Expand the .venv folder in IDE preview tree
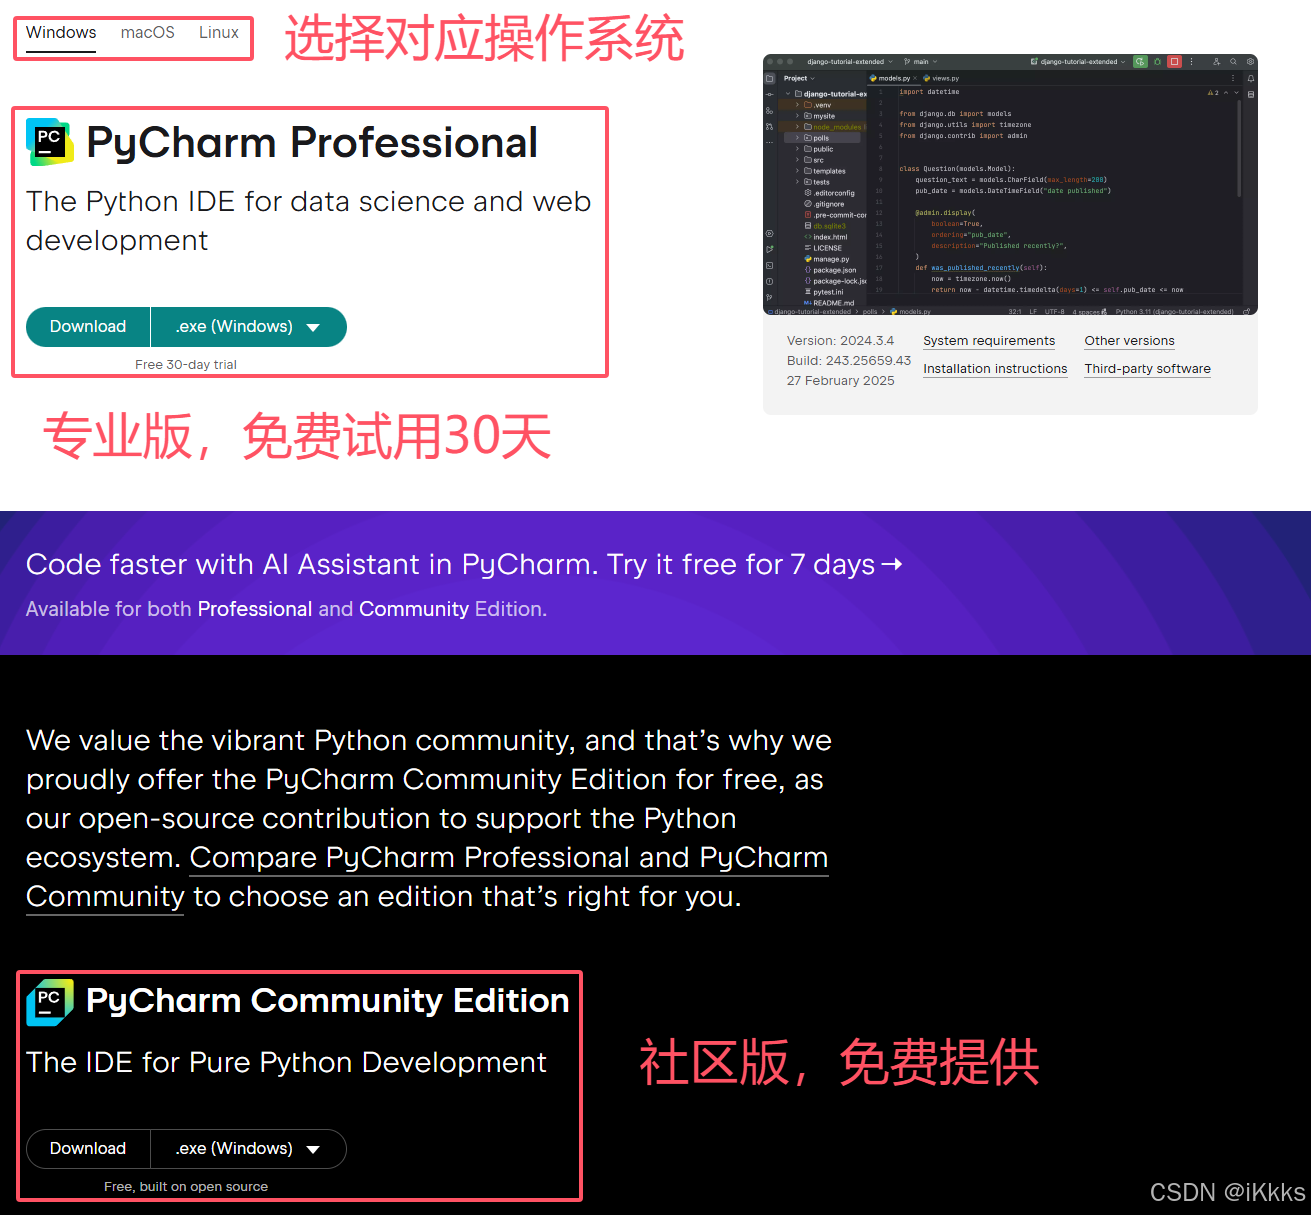Image resolution: width=1311 pixels, height=1215 pixels. 797,105
